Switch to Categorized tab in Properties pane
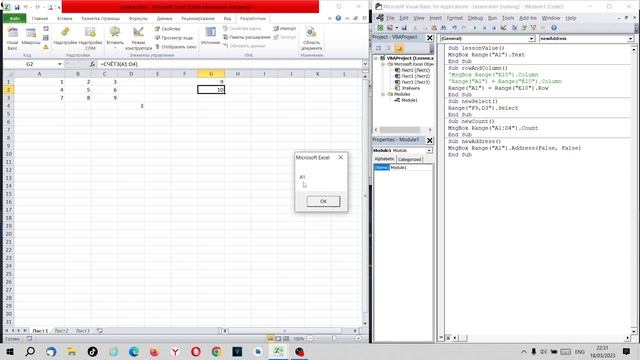640x360 pixels. coord(409,159)
